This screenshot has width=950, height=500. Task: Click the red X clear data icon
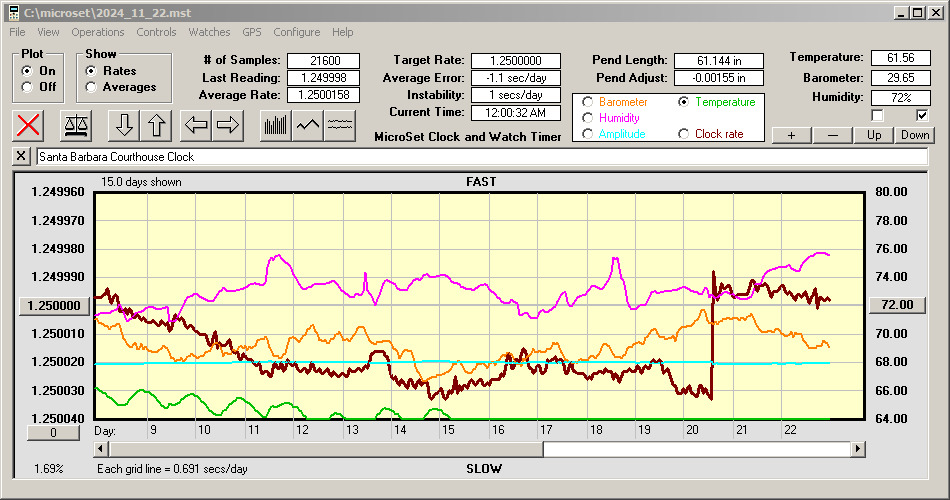coord(29,125)
